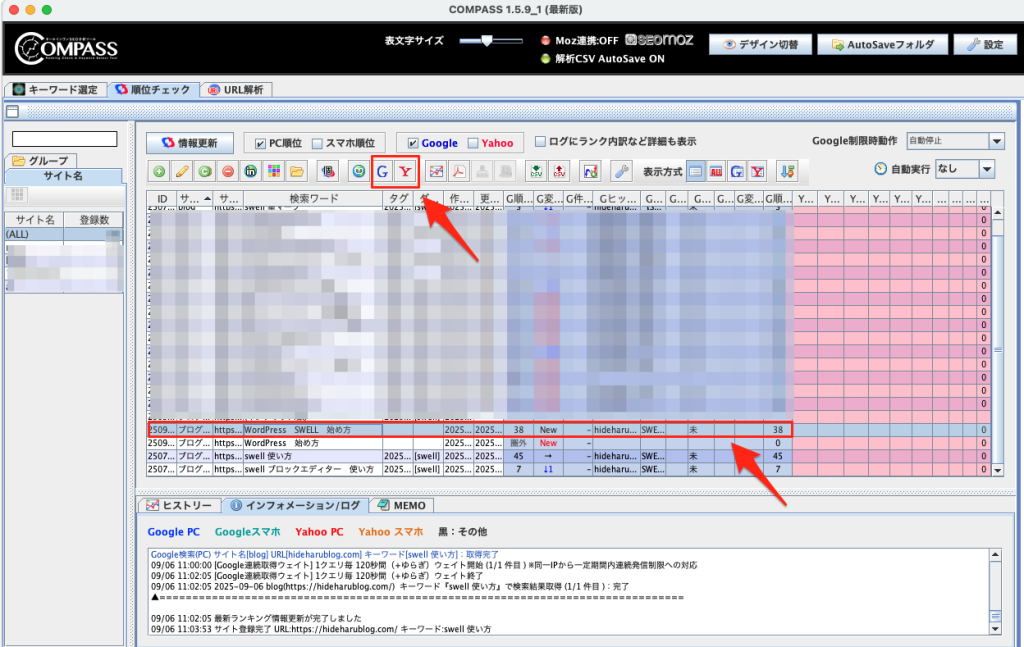Click the yellow folder icon in toolbar

[x=297, y=171]
